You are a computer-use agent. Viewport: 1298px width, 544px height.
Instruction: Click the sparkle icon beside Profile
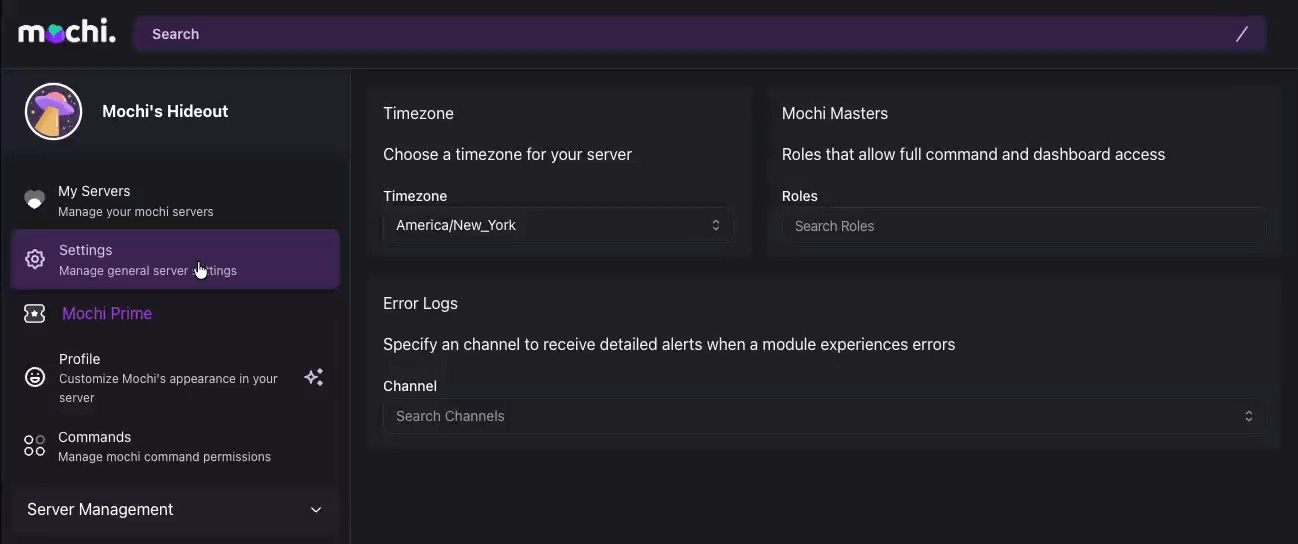point(313,377)
